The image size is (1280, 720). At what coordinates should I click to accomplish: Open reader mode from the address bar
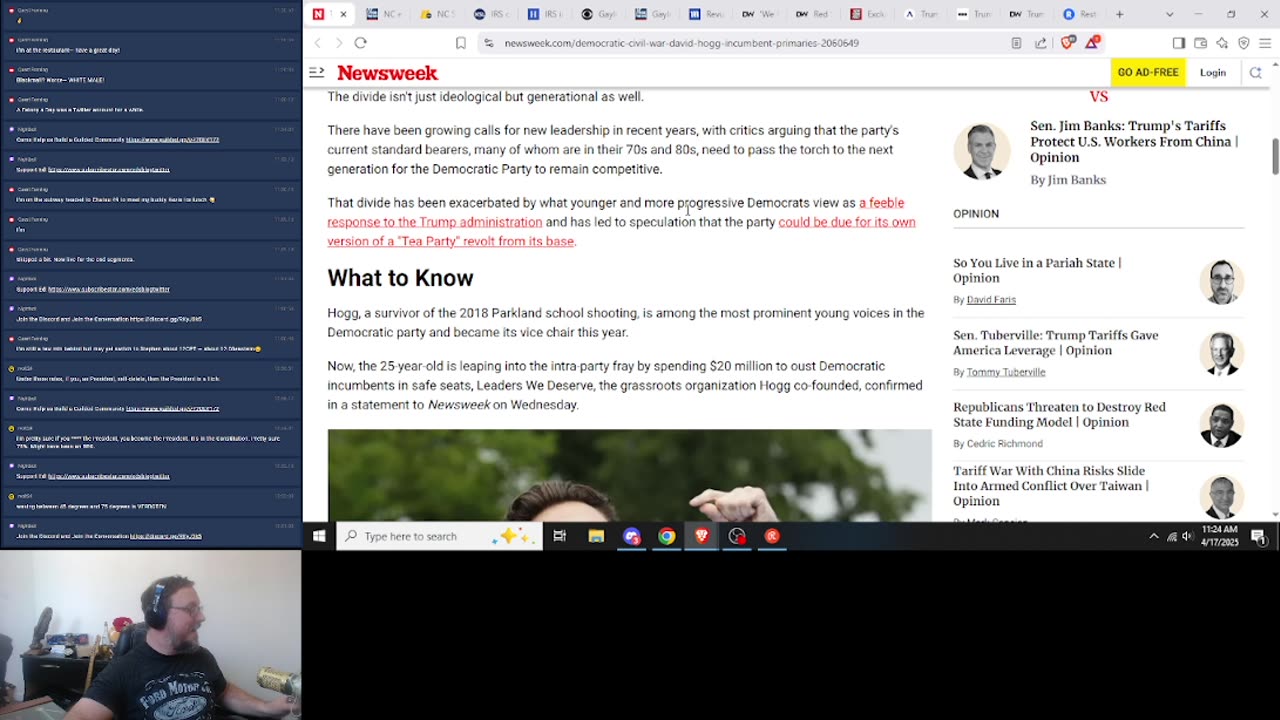[1016, 43]
